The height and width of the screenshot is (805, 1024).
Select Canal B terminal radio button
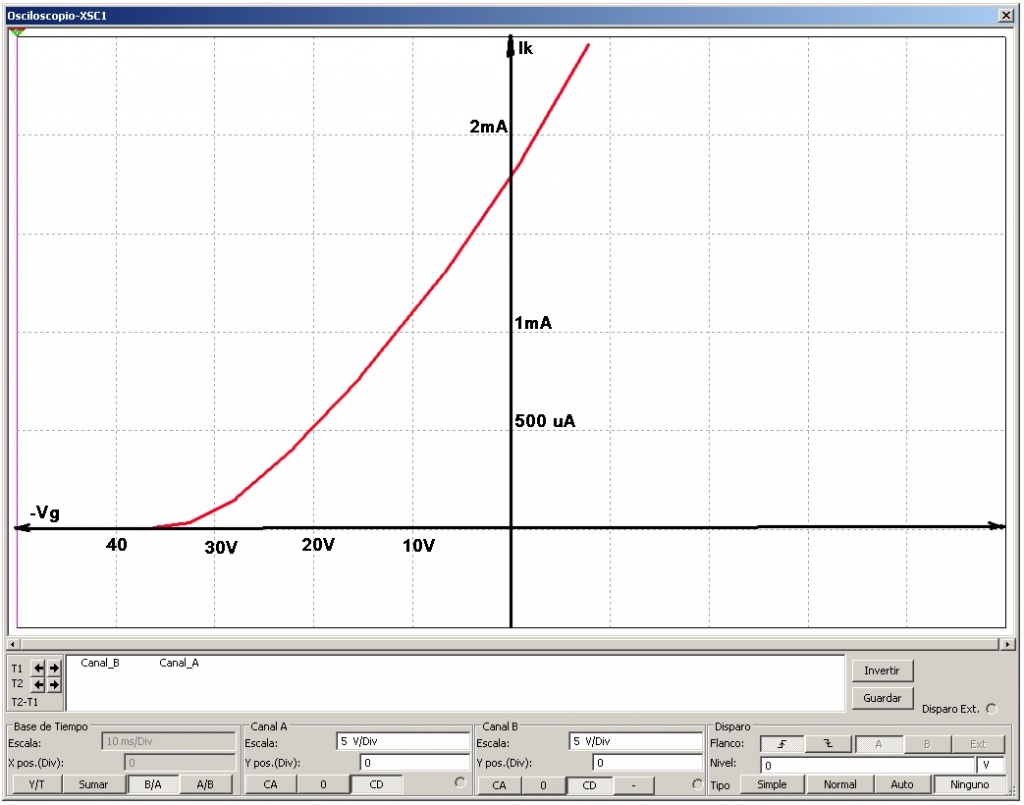click(697, 784)
